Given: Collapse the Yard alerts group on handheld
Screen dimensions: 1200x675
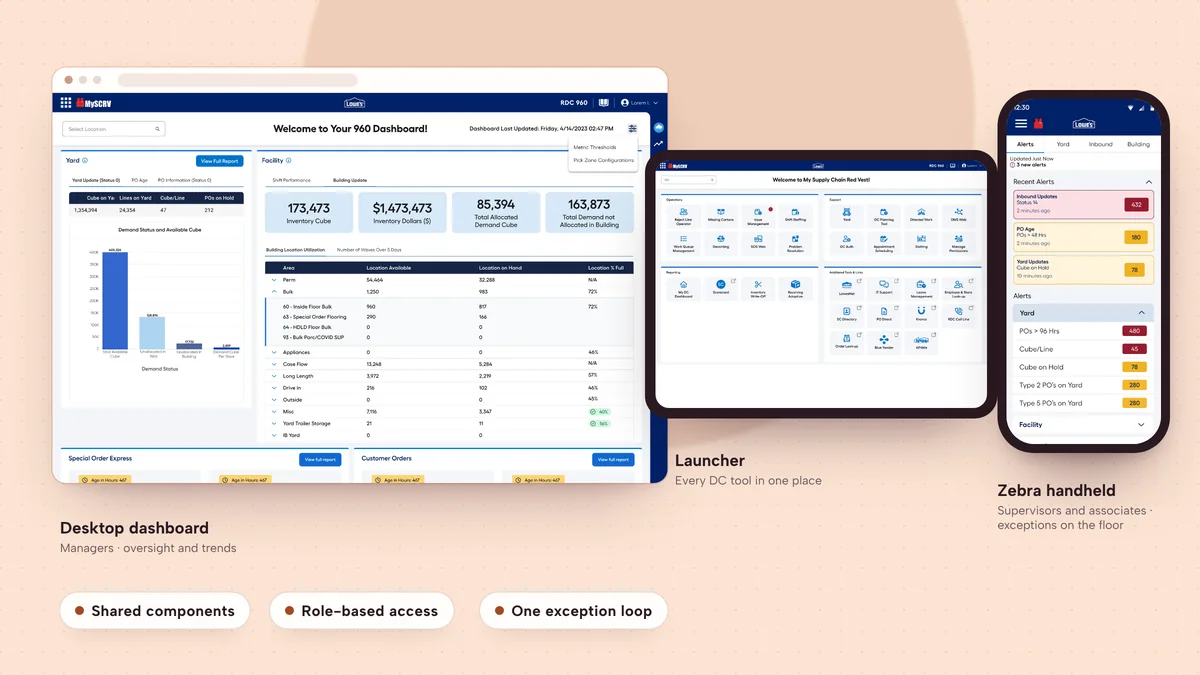Looking at the screenshot, I should click(x=1142, y=313).
